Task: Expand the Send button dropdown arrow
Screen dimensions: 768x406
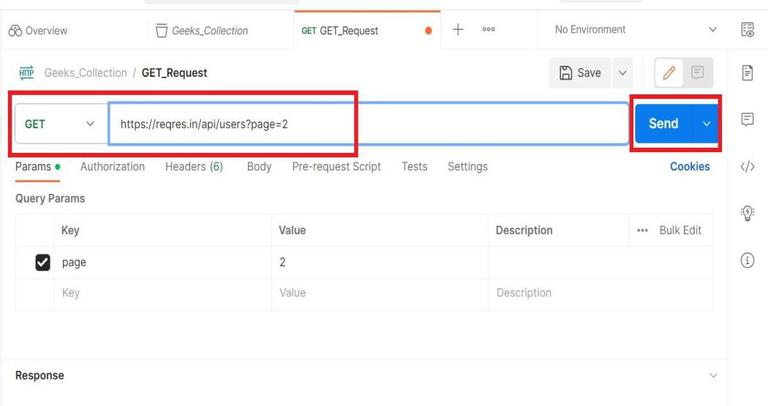Action: (706, 124)
